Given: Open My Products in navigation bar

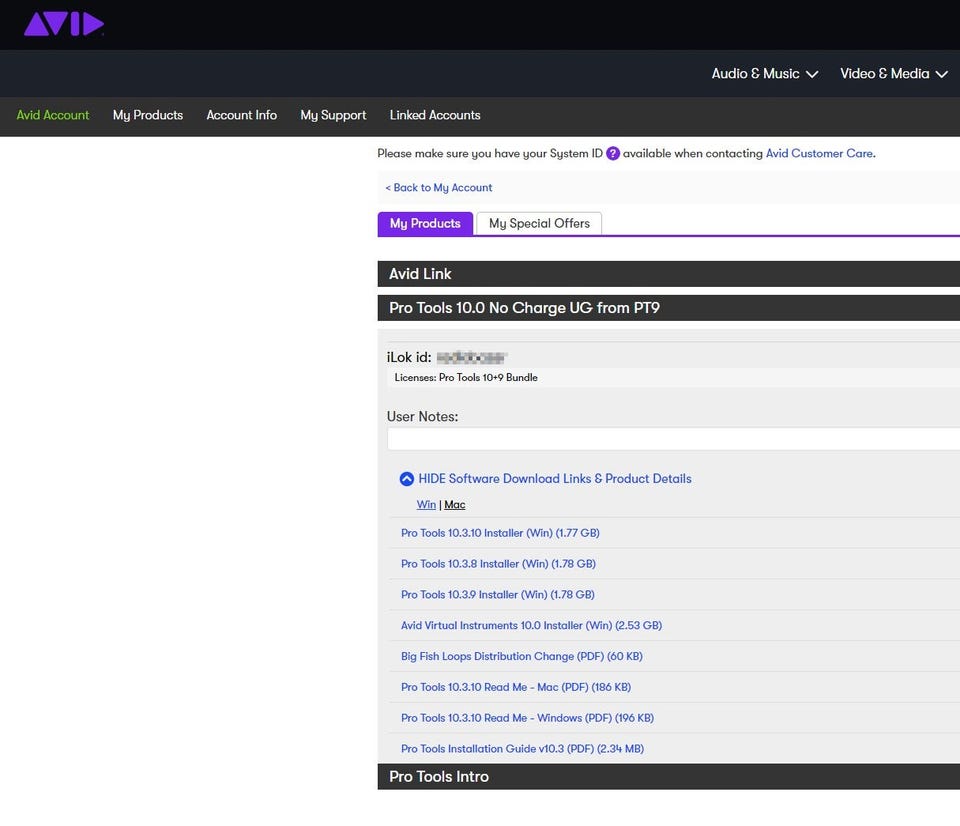Looking at the screenshot, I should point(148,115).
